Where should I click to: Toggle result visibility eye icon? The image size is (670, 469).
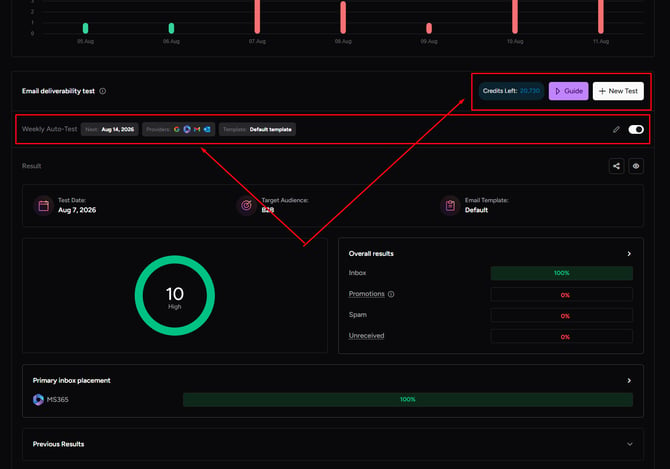tap(636, 166)
